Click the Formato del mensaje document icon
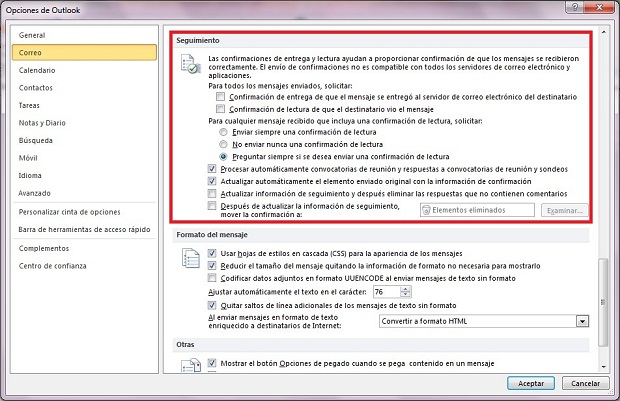 (190, 258)
